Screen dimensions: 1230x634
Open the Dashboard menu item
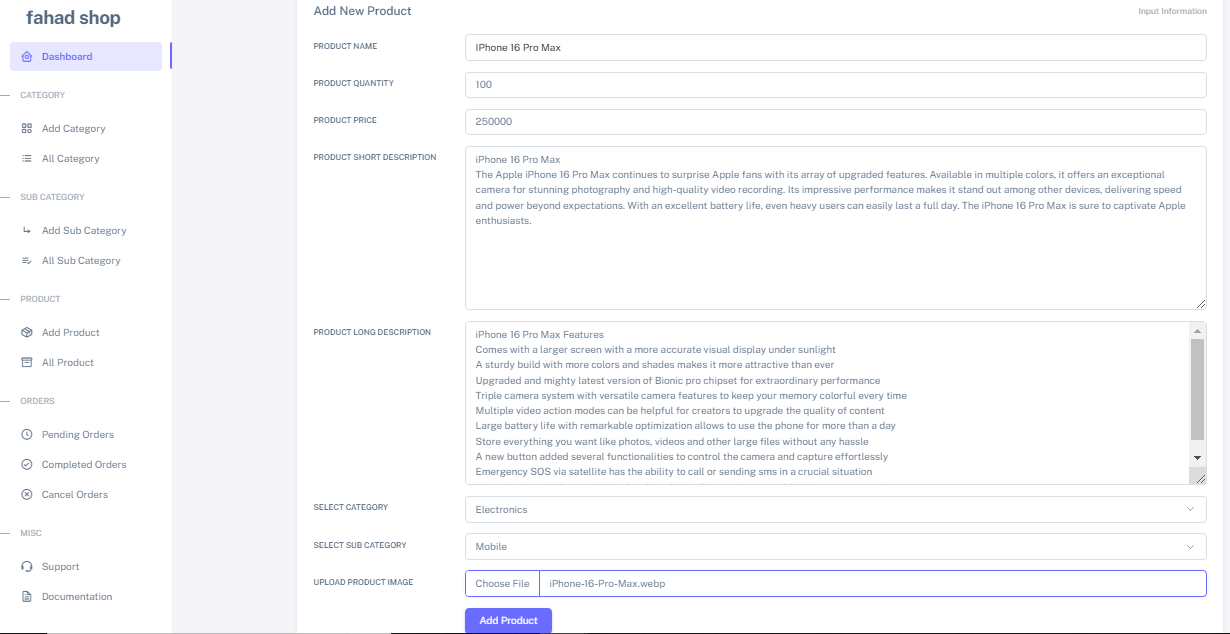[86, 57]
